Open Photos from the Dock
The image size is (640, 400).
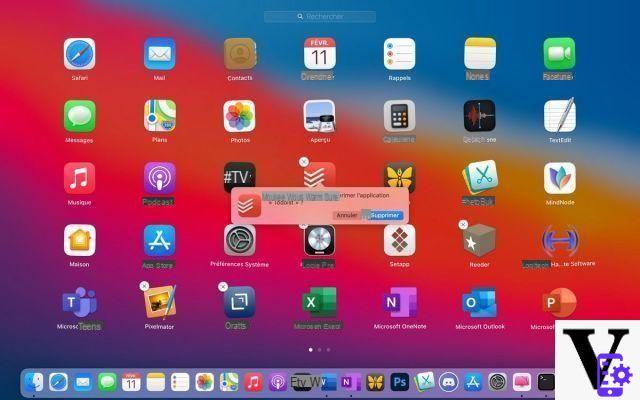pos(204,382)
